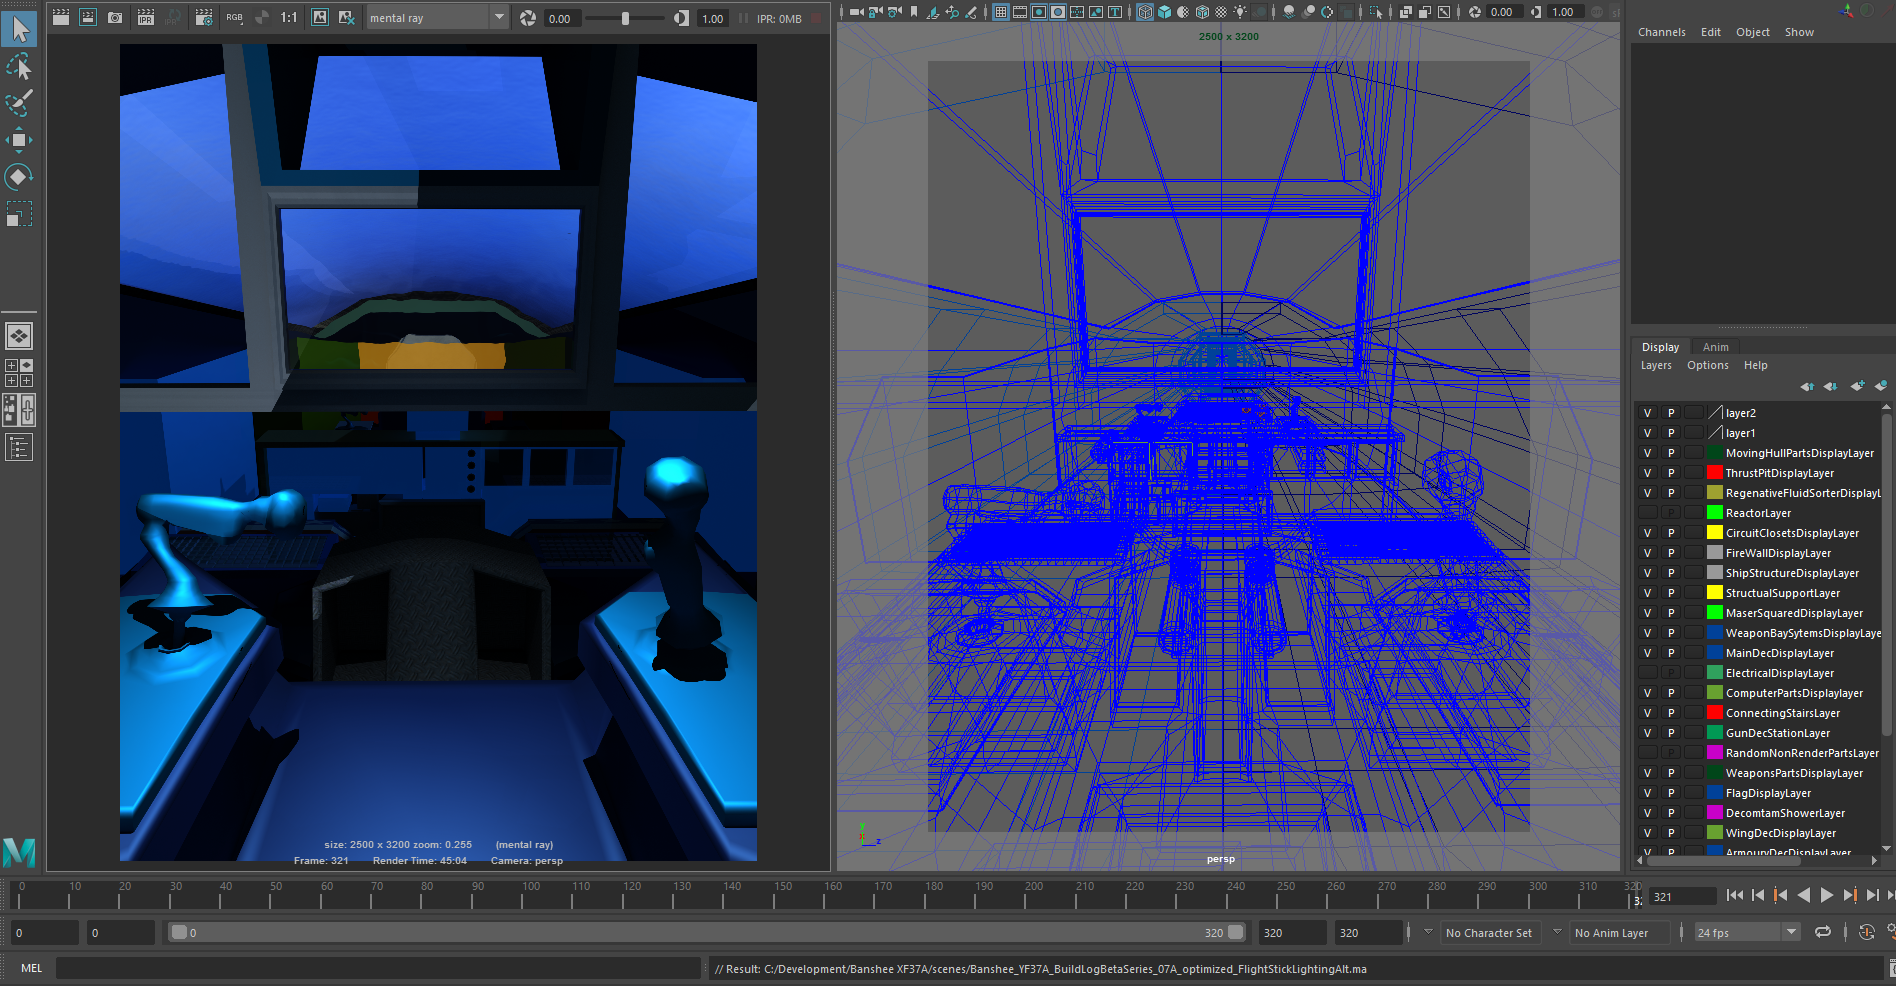This screenshot has width=1896, height=986.
Task: Open the Channels menu
Action: click(x=1661, y=32)
